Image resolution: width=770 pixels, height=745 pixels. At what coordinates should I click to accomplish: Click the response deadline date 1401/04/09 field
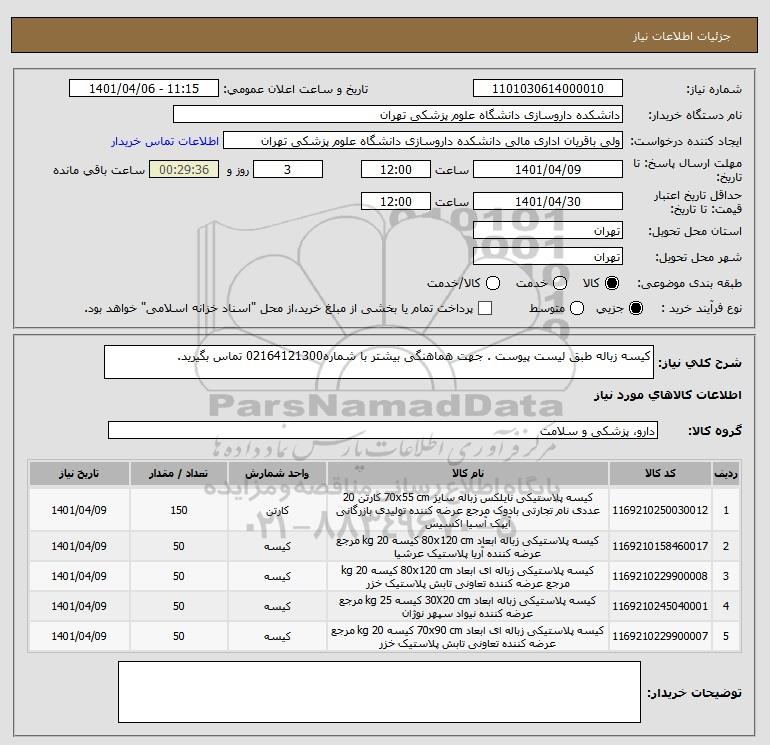click(548, 169)
